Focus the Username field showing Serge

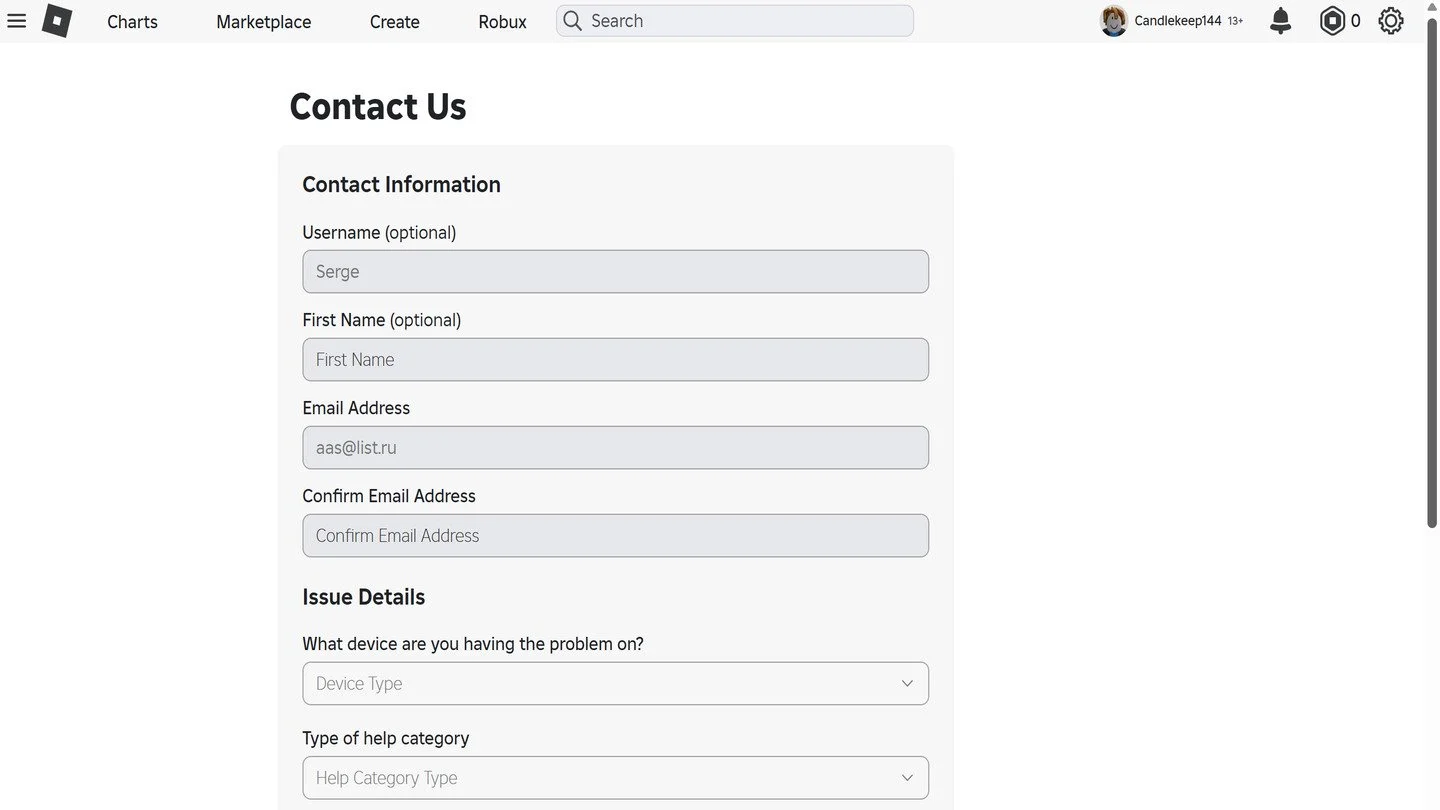[x=615, y=271]
